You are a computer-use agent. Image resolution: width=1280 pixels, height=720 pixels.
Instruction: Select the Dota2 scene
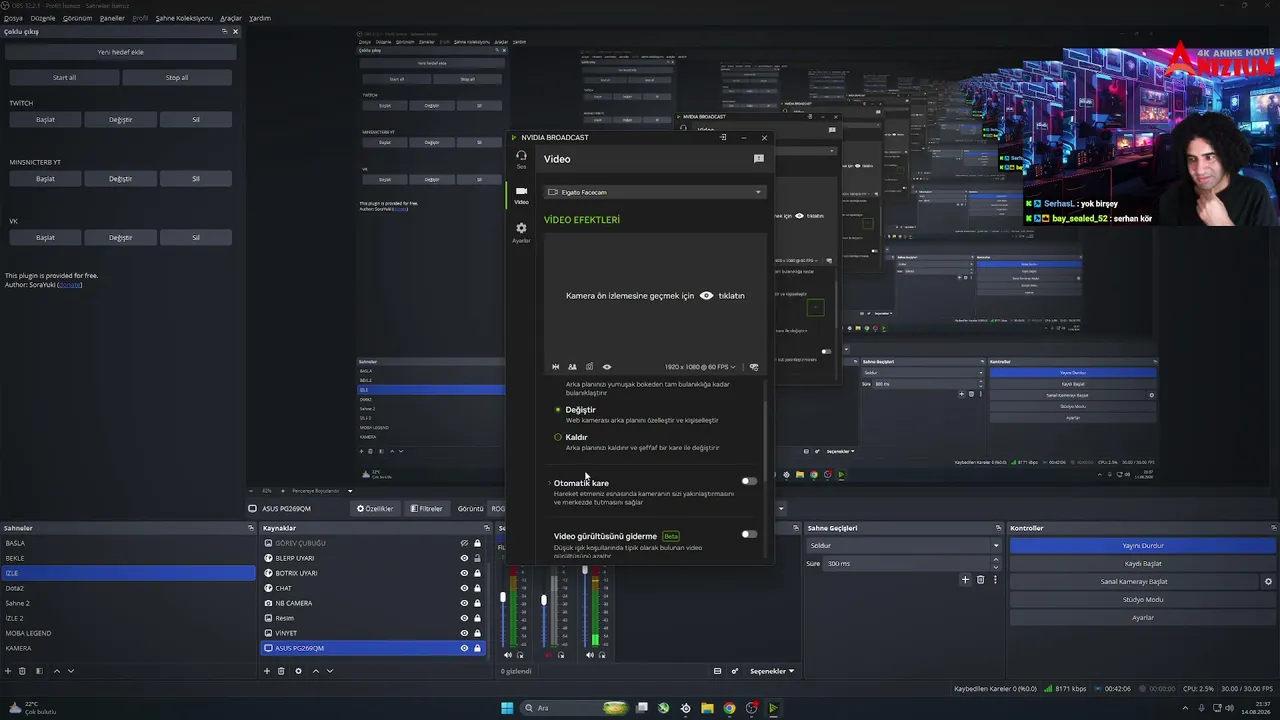click(128, 588)
